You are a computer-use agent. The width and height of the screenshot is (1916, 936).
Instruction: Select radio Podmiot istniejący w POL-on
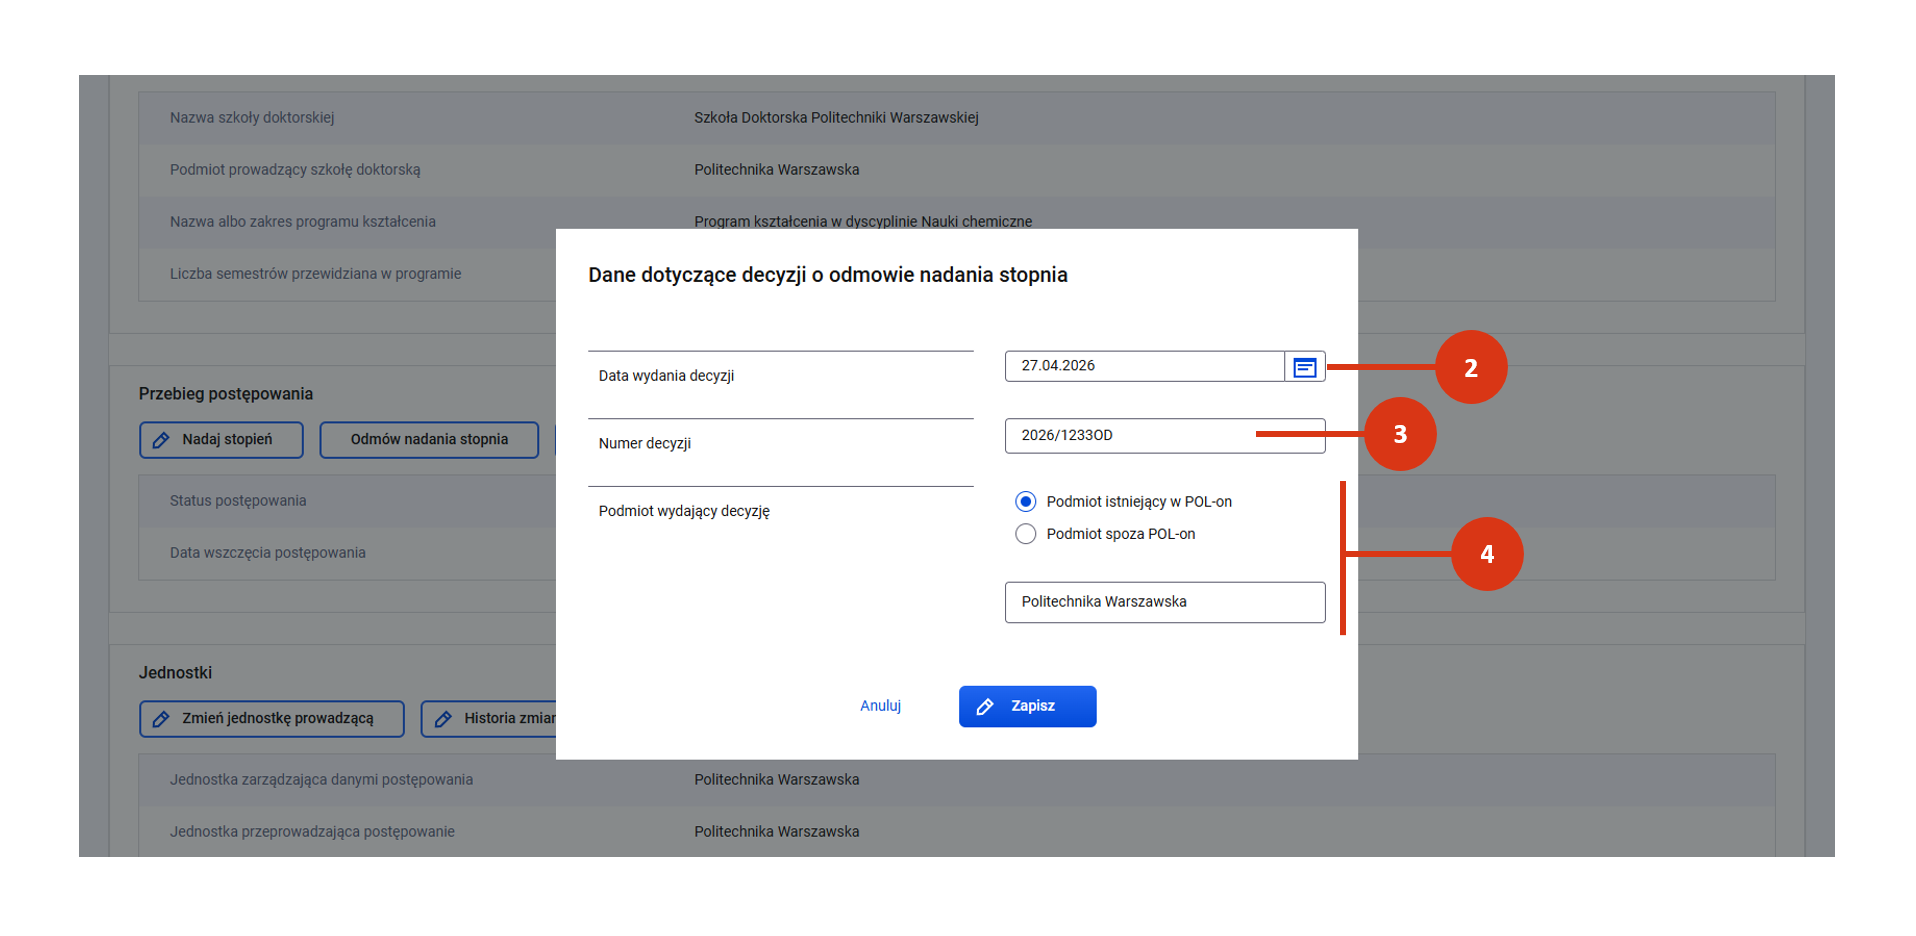(x=1025, y=502)
